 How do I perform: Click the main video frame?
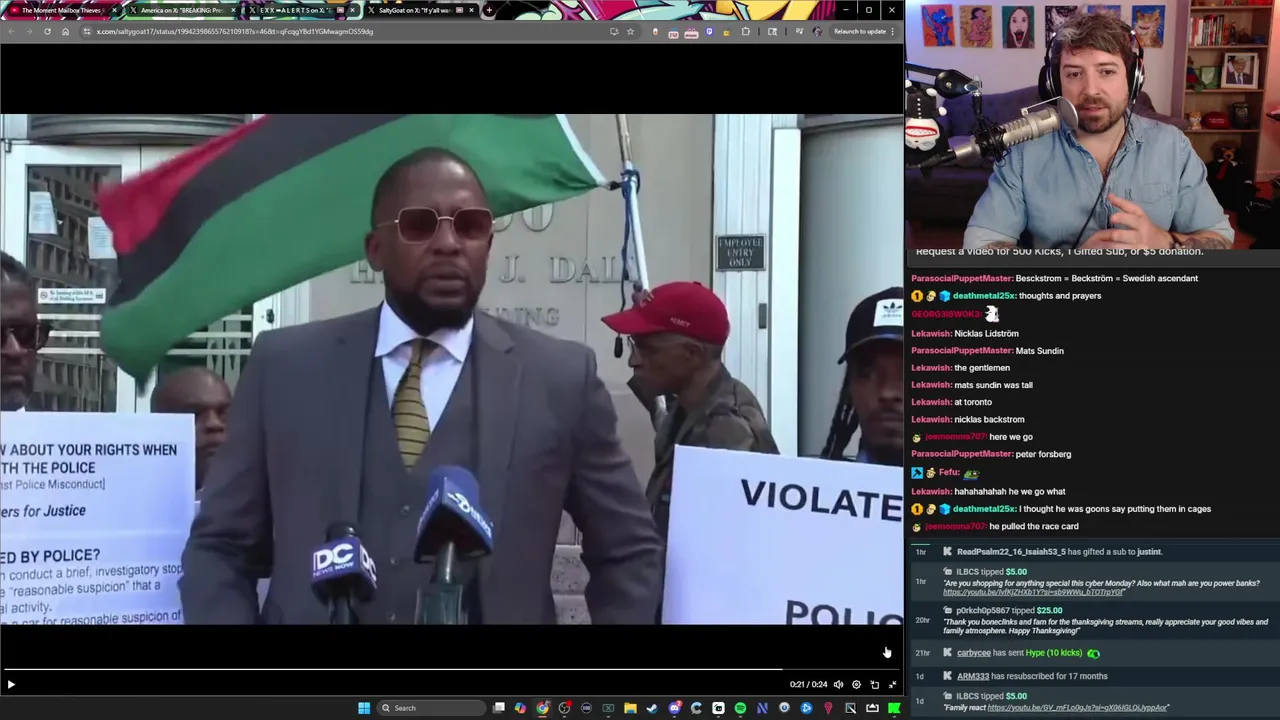pos(451,369)
